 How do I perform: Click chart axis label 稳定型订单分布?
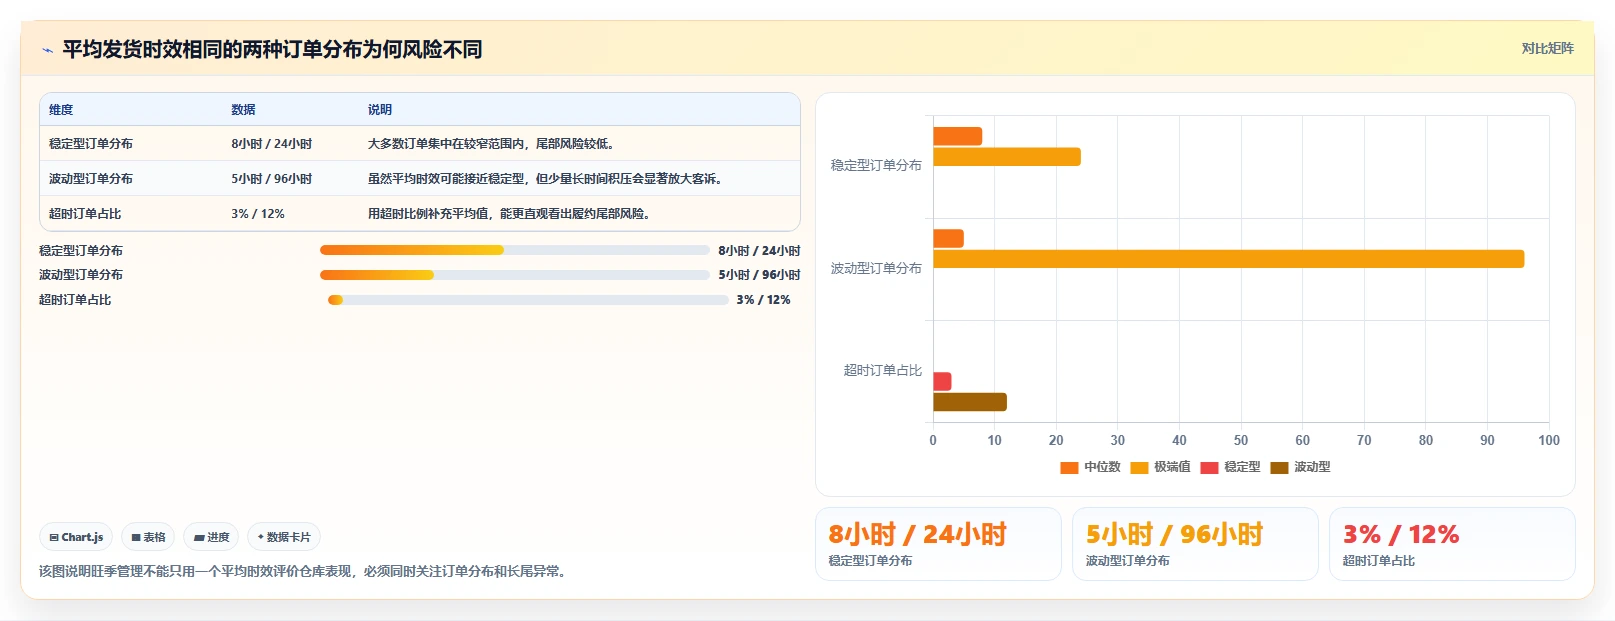point(876,166)
